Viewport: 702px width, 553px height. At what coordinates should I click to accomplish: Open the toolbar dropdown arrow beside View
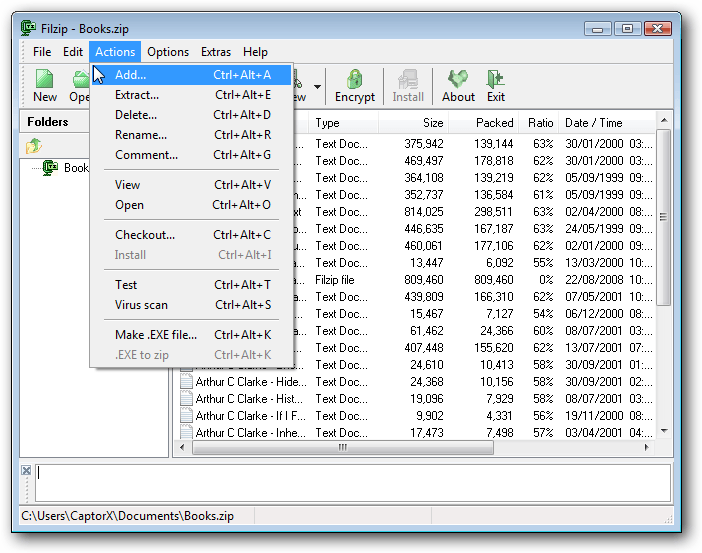coord(317,86)
